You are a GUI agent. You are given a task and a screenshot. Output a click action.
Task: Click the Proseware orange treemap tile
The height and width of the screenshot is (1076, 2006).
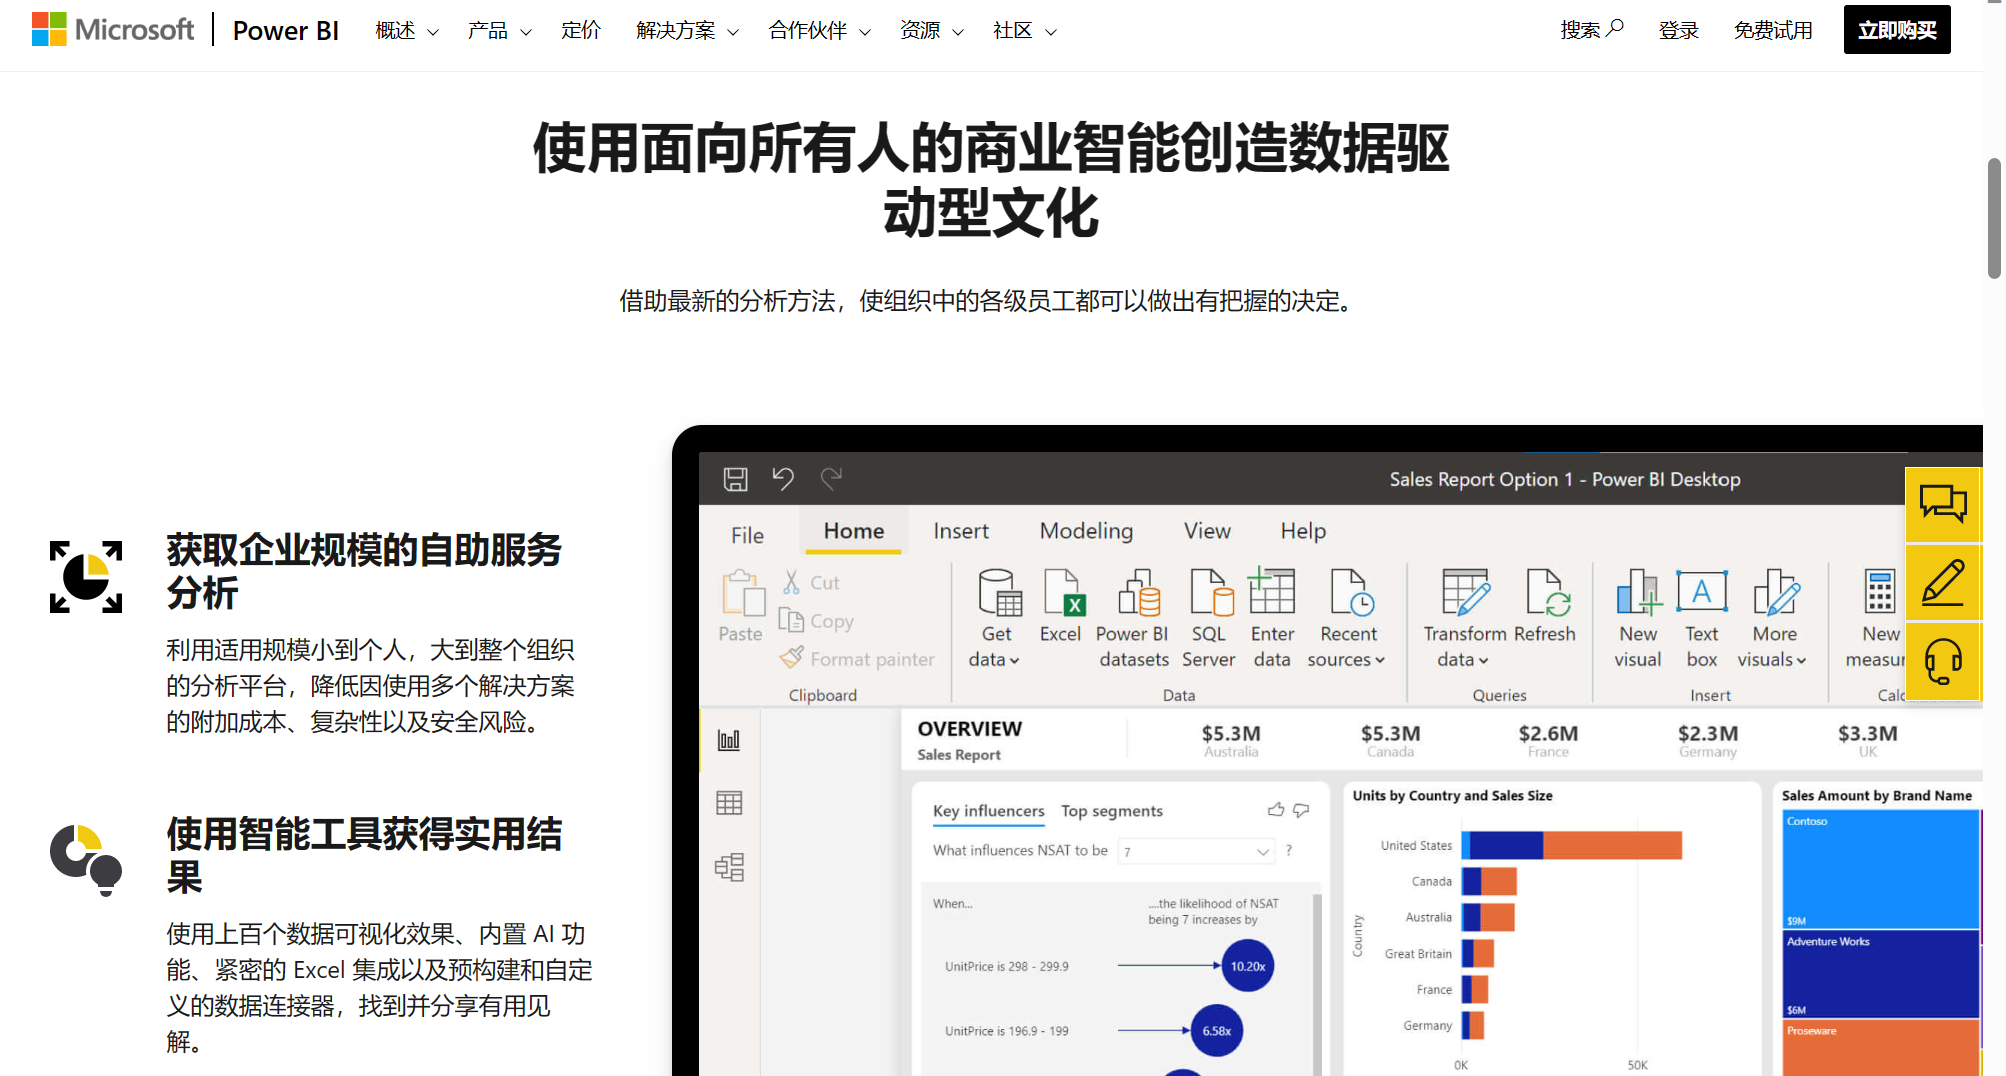[1880, 1047]
